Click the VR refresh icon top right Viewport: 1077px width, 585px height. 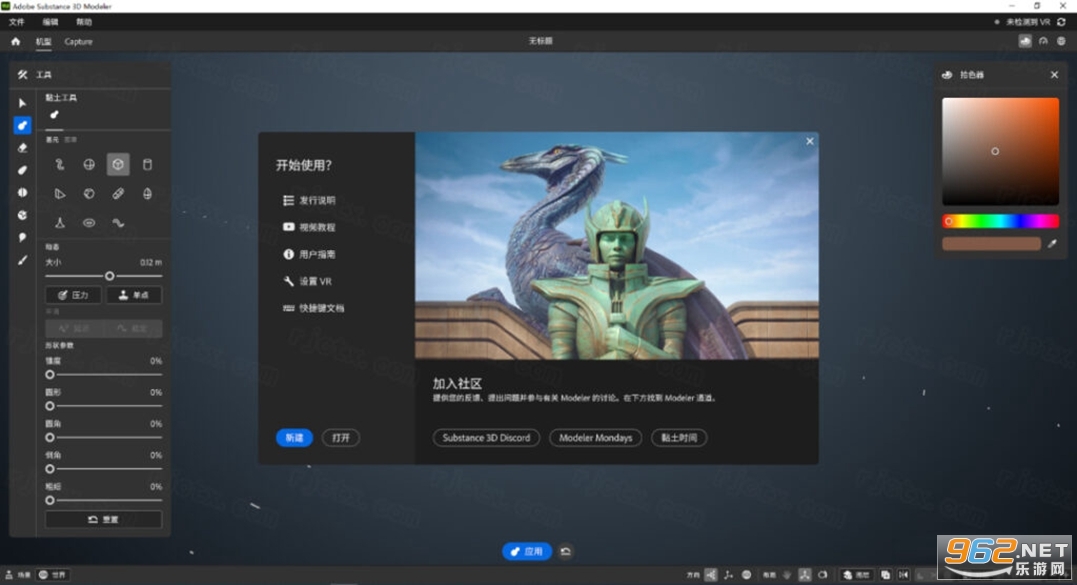pos(1061,22)
